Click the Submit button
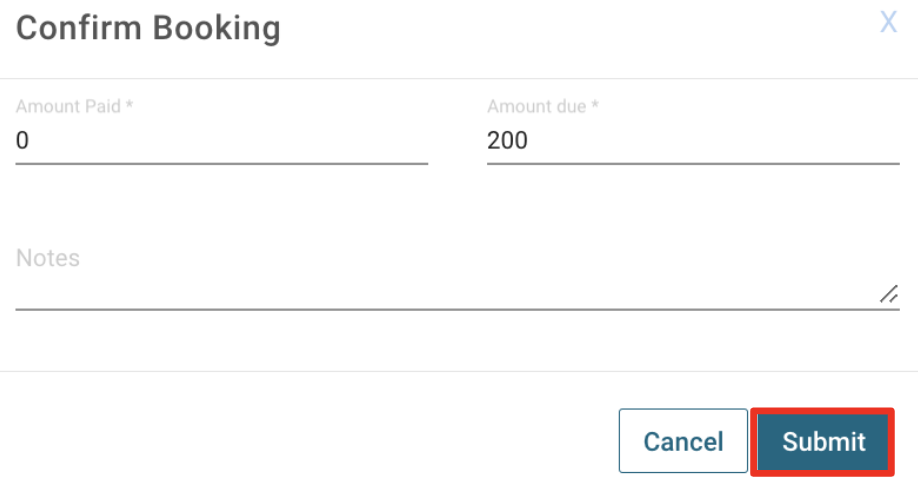The height and width of the screenshot is (480, 918). click(823, 441)
